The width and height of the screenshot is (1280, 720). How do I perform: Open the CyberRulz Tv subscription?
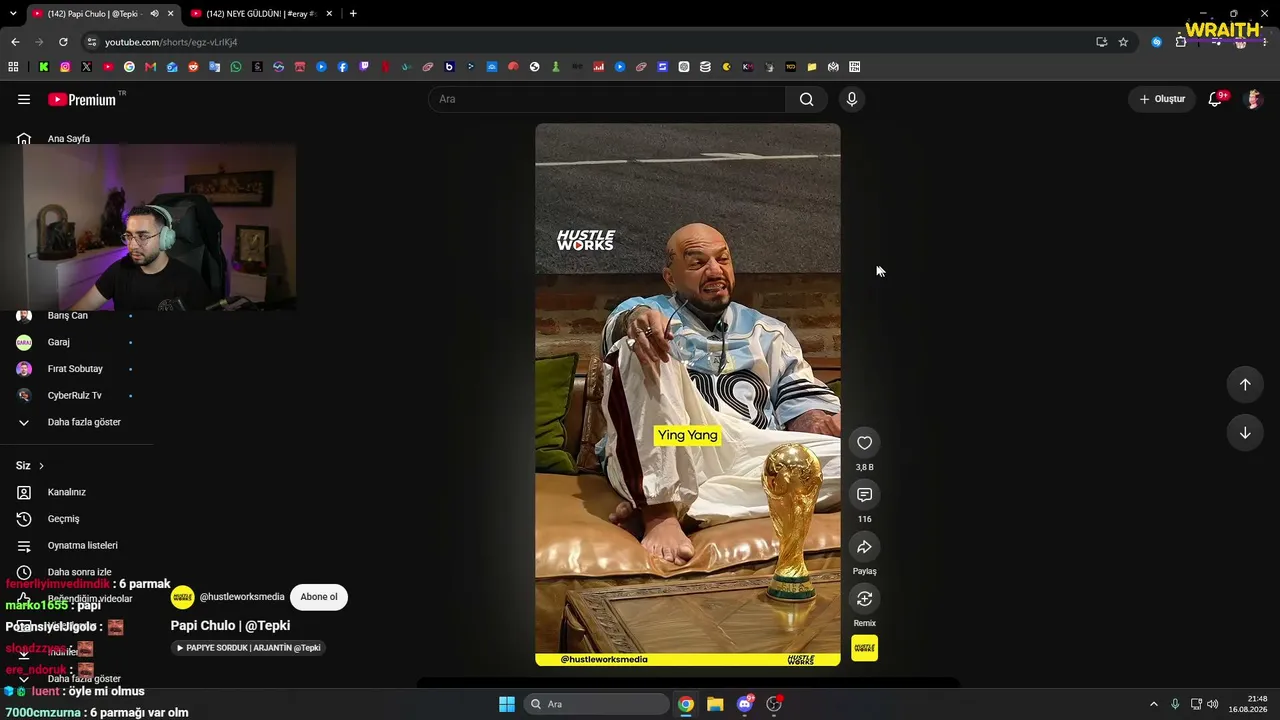click(75, 395)
